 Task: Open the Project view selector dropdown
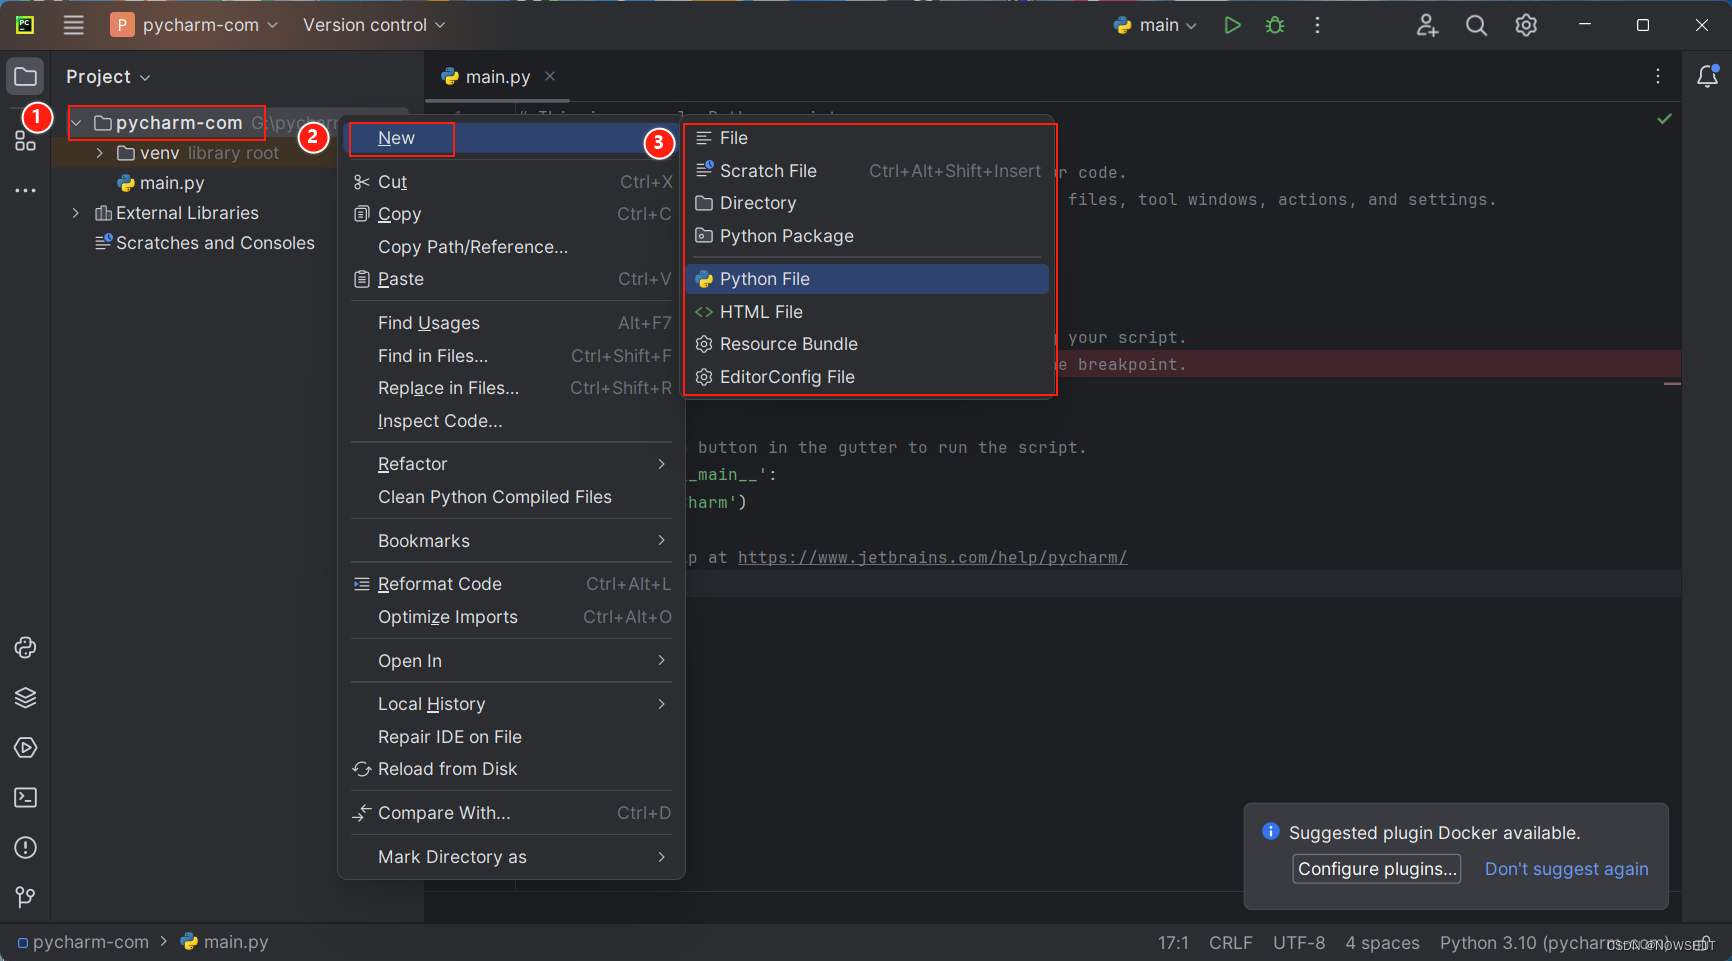click(108, 77)
